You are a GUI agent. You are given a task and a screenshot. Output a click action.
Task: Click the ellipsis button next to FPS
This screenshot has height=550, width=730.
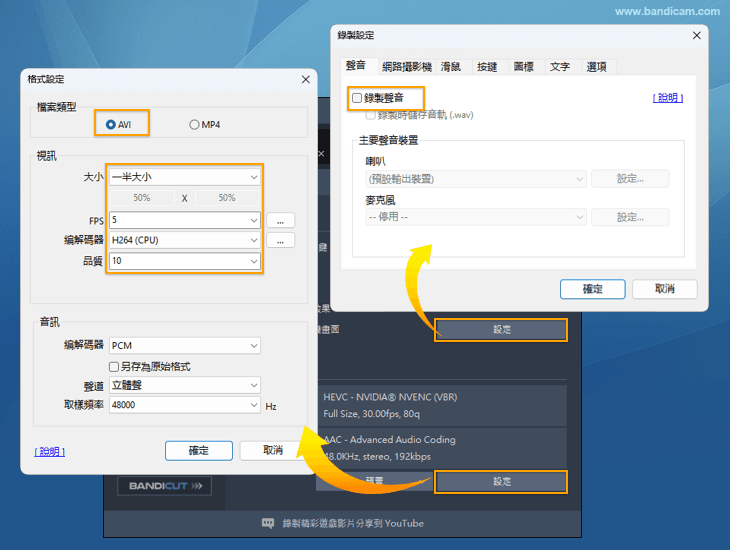tap(281, 220)
